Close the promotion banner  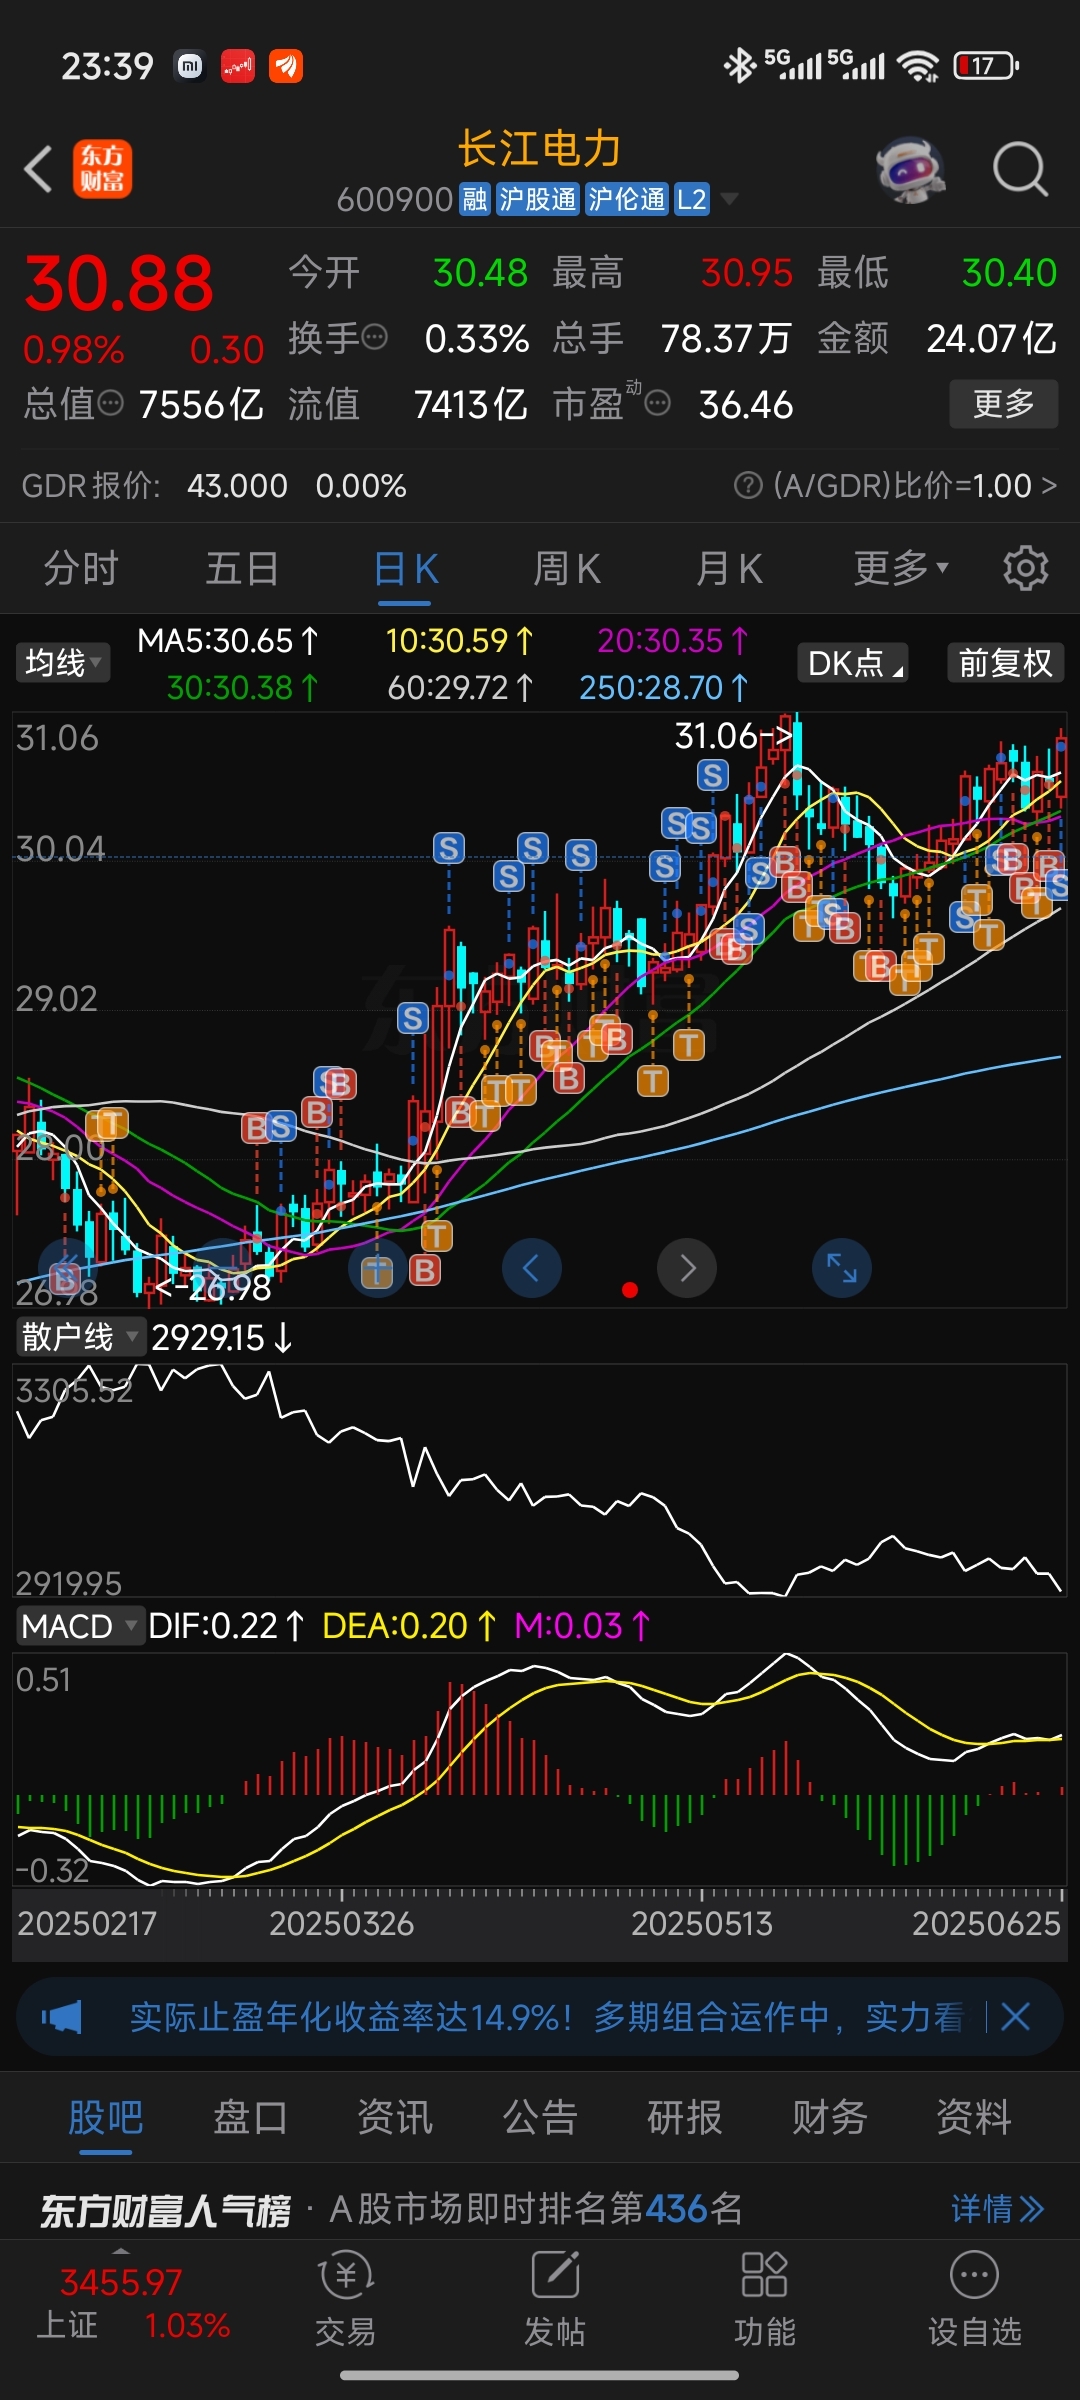tap(1015, 2017)
